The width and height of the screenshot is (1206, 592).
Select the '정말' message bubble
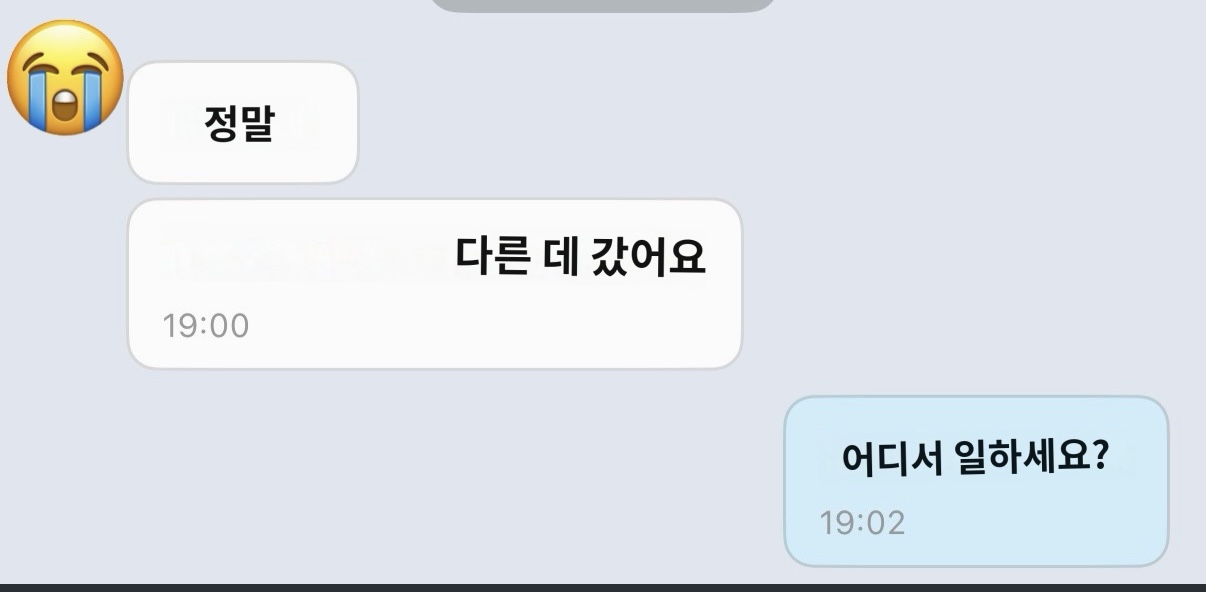tap(243, 123)
